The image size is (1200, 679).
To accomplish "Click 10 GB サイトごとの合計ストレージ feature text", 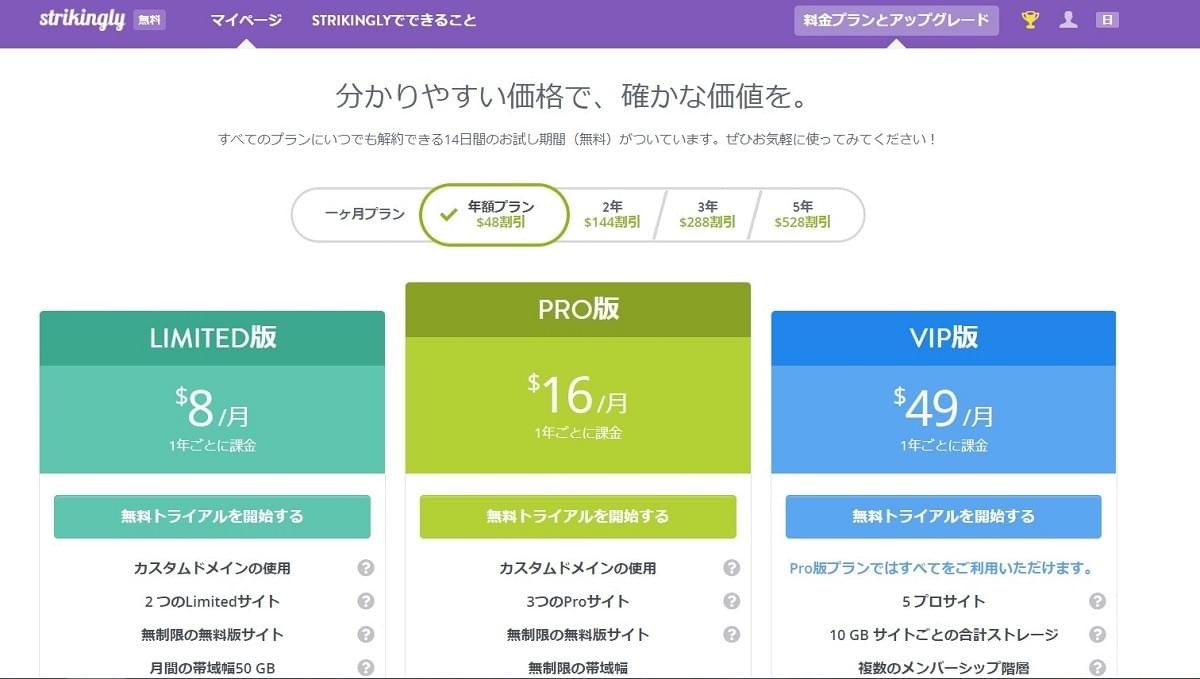I will 943,634.
